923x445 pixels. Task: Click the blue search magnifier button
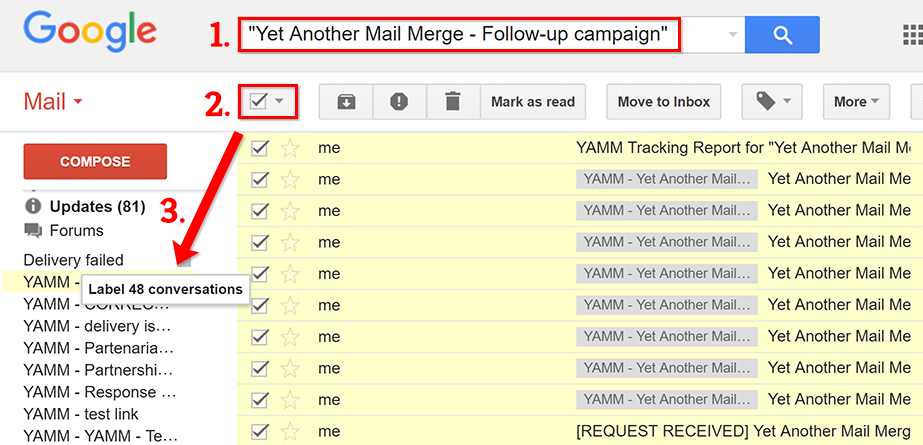coord(782,35)
